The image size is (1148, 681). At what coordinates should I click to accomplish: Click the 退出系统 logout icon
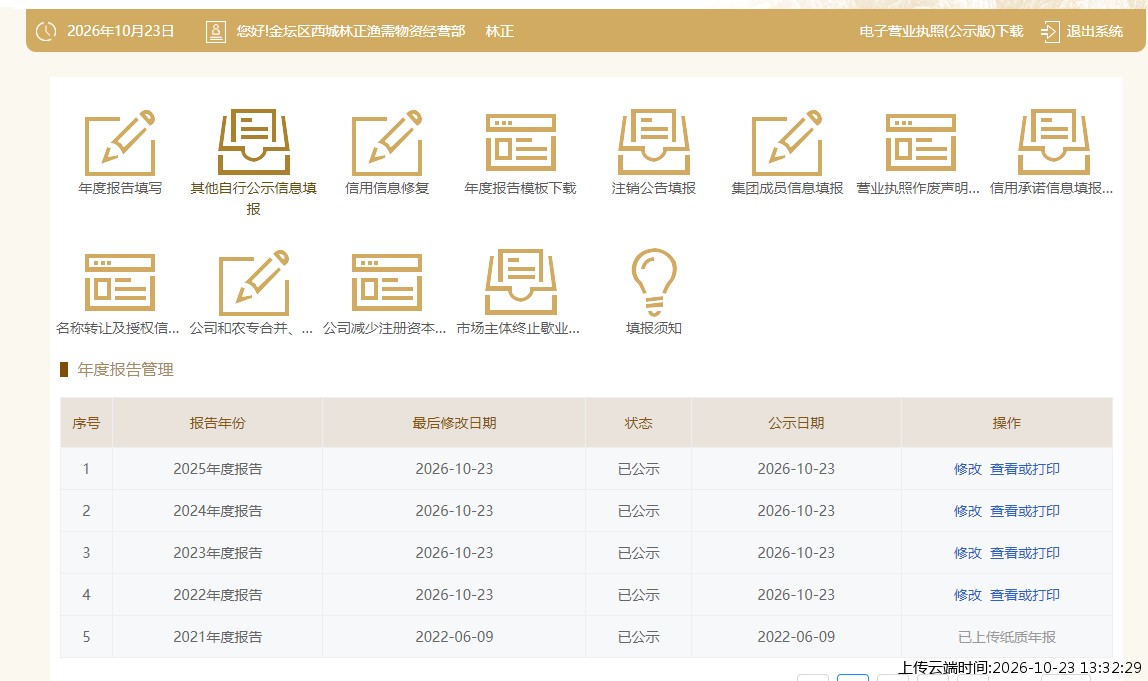click(1050, 31)
